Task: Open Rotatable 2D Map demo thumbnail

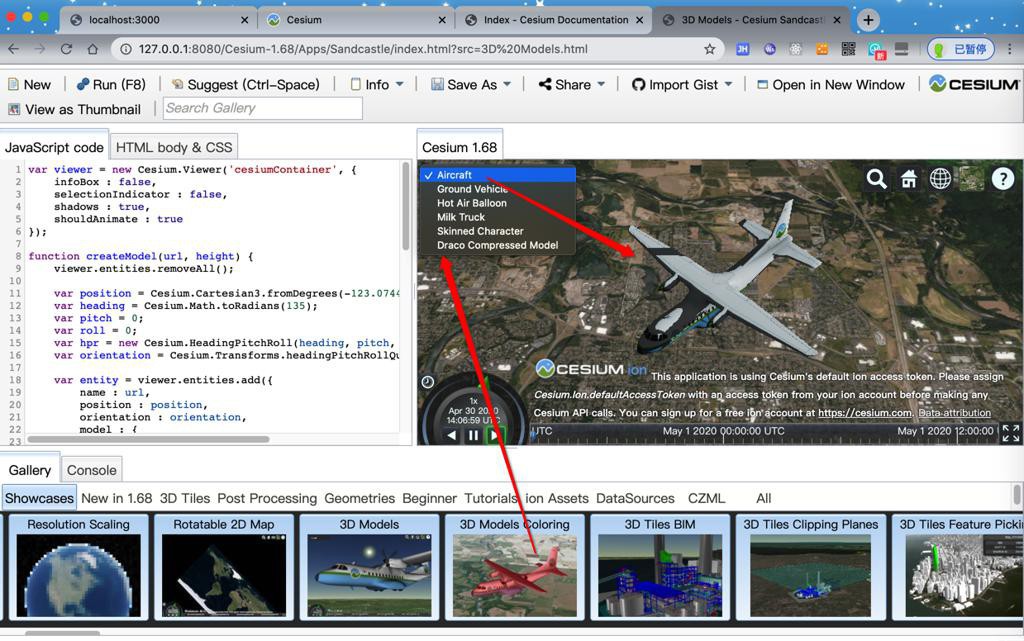Action: tap(223, 567)
